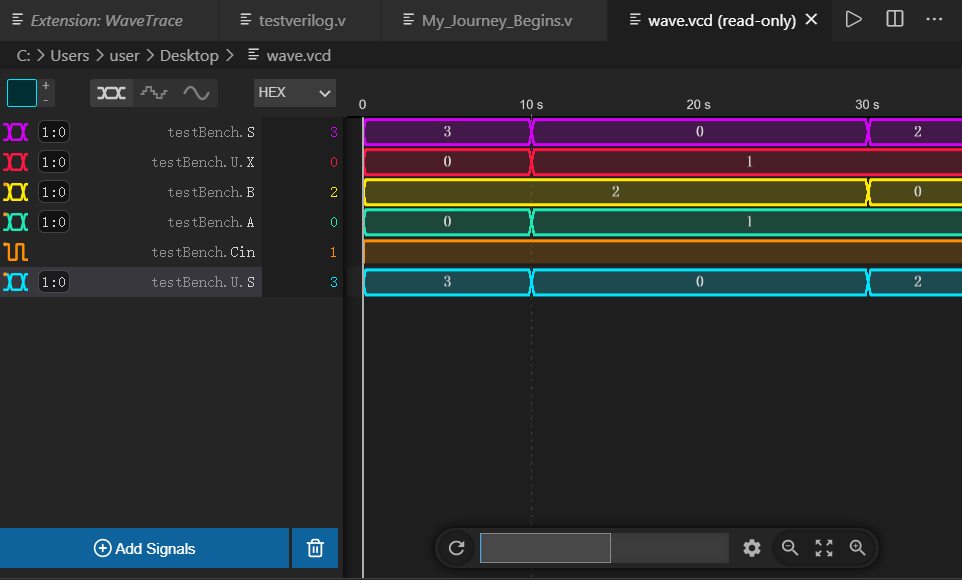962x580 pixels.
Task: Select the testBench.U.S signal name
Action: coord(203,282)
